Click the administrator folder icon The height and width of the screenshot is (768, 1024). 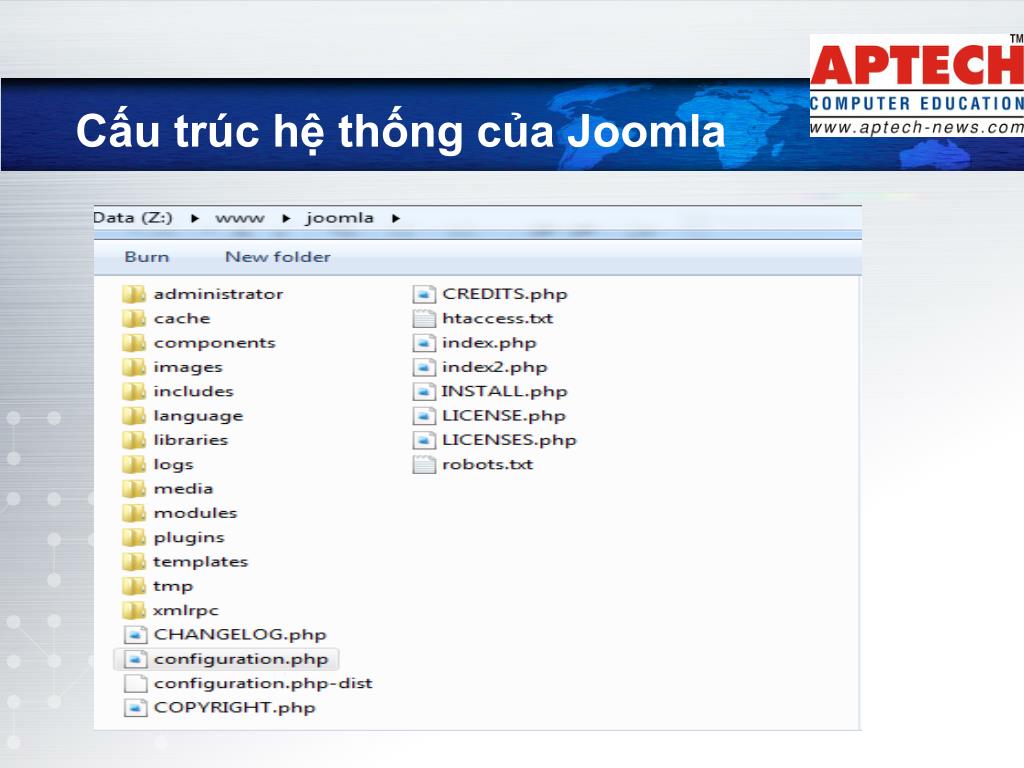click(134, 294)
